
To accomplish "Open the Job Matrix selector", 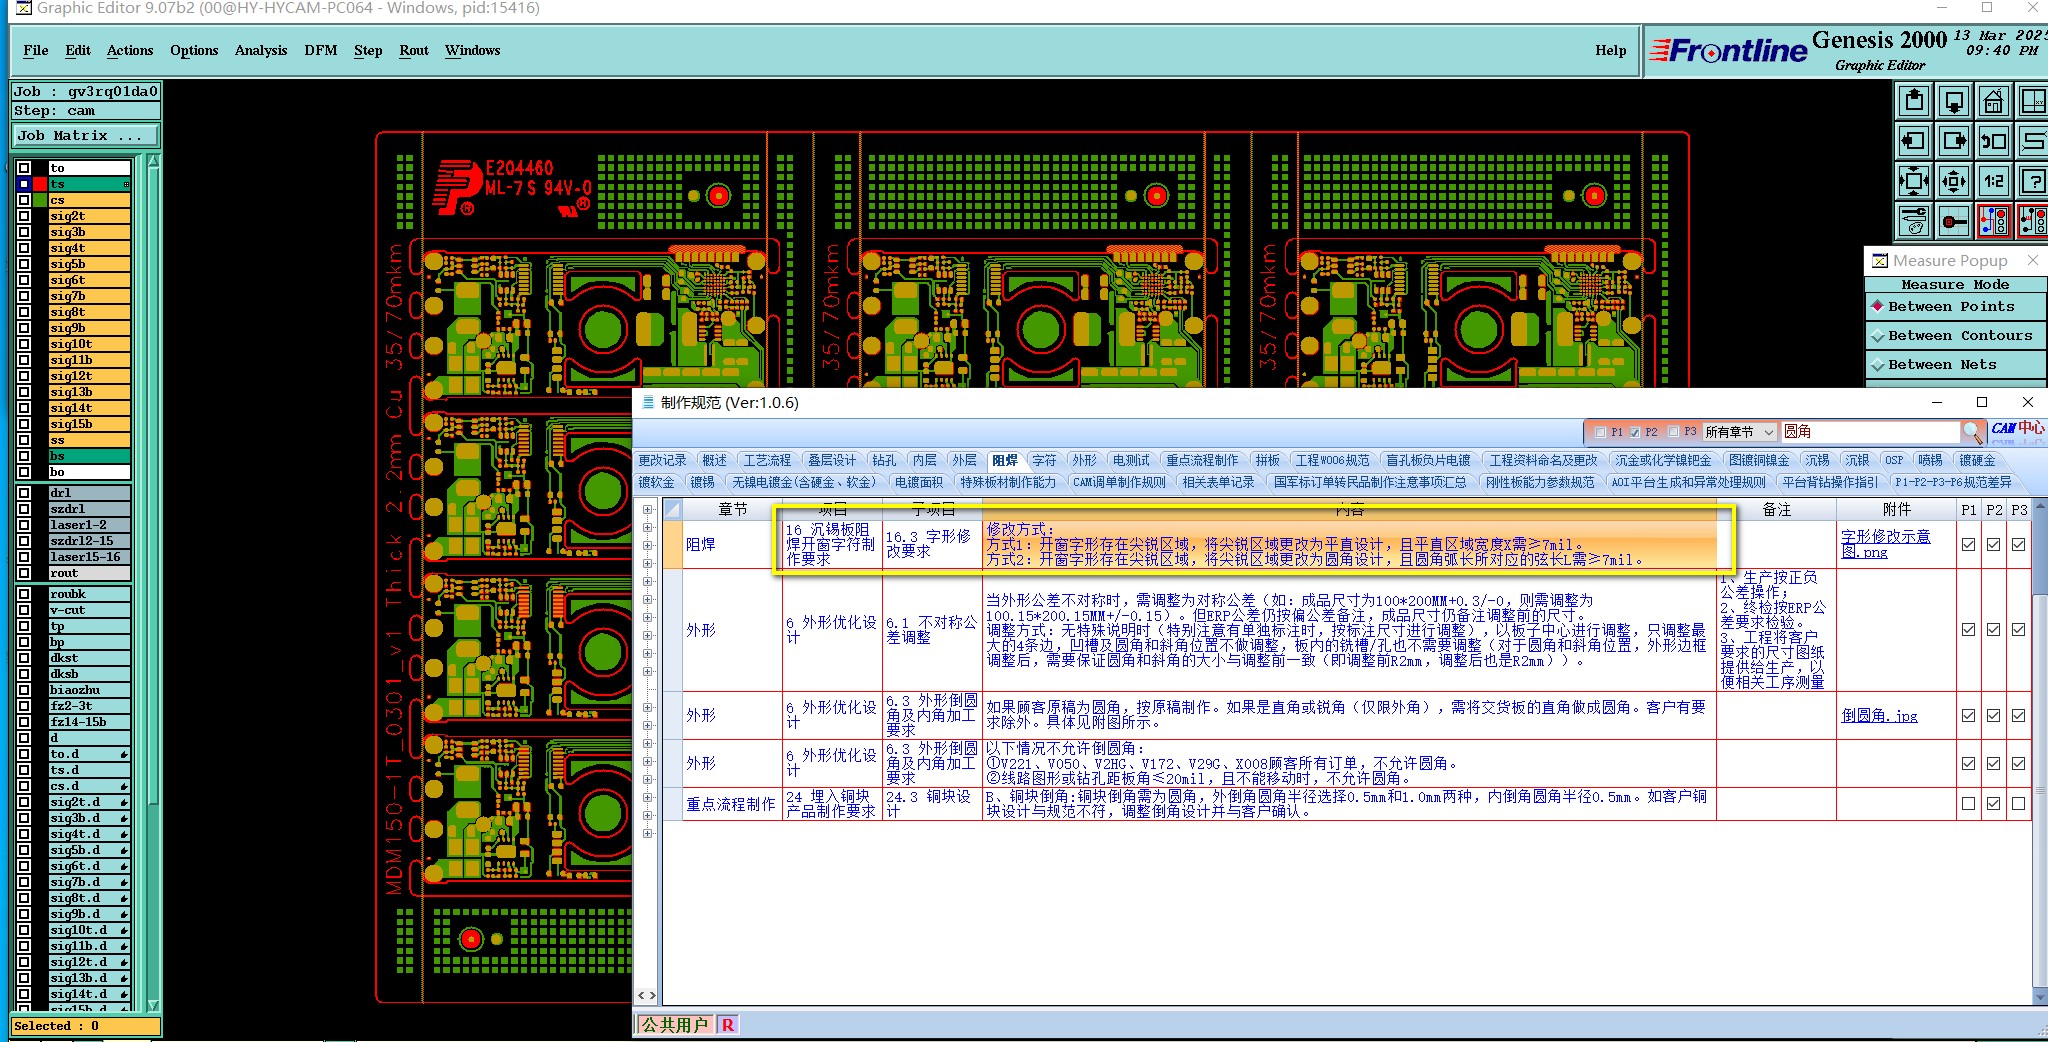I will (x=86, y=136).
